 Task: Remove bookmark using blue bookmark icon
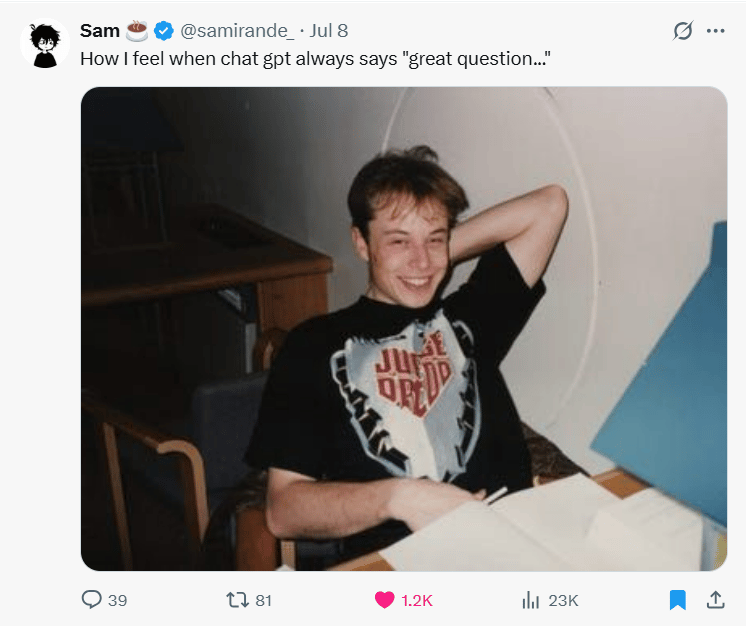pos(677,600)
